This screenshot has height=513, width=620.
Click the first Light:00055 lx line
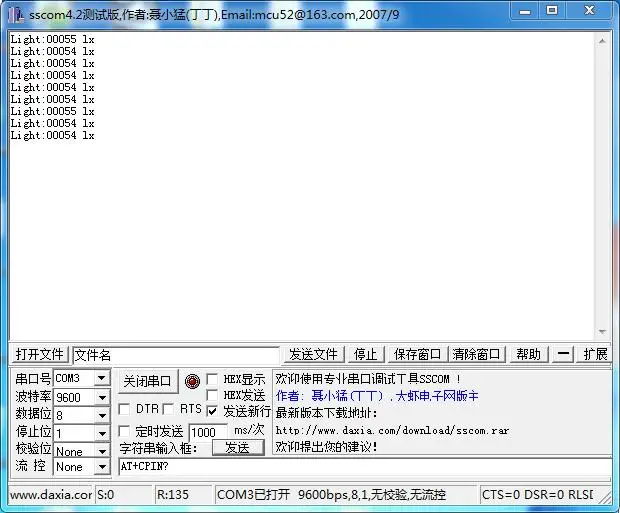[x=52, y=39]
